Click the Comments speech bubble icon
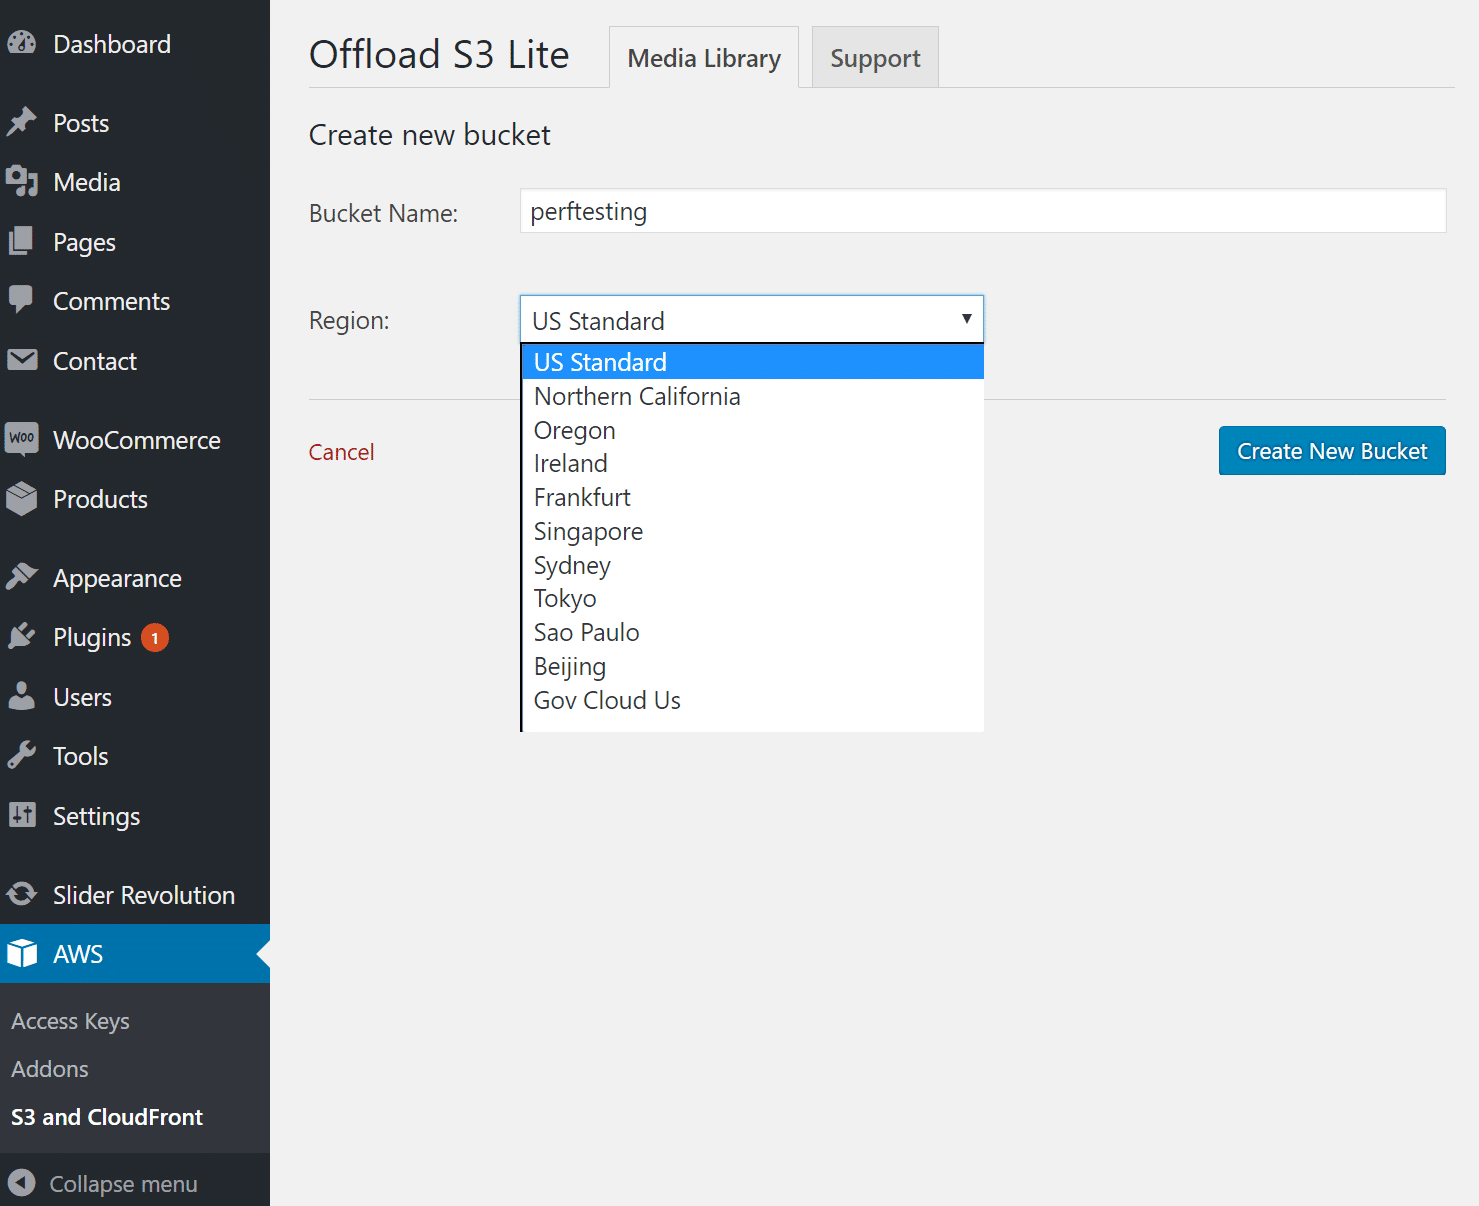The image size is (1479, 1206). [x=23, y=300]
